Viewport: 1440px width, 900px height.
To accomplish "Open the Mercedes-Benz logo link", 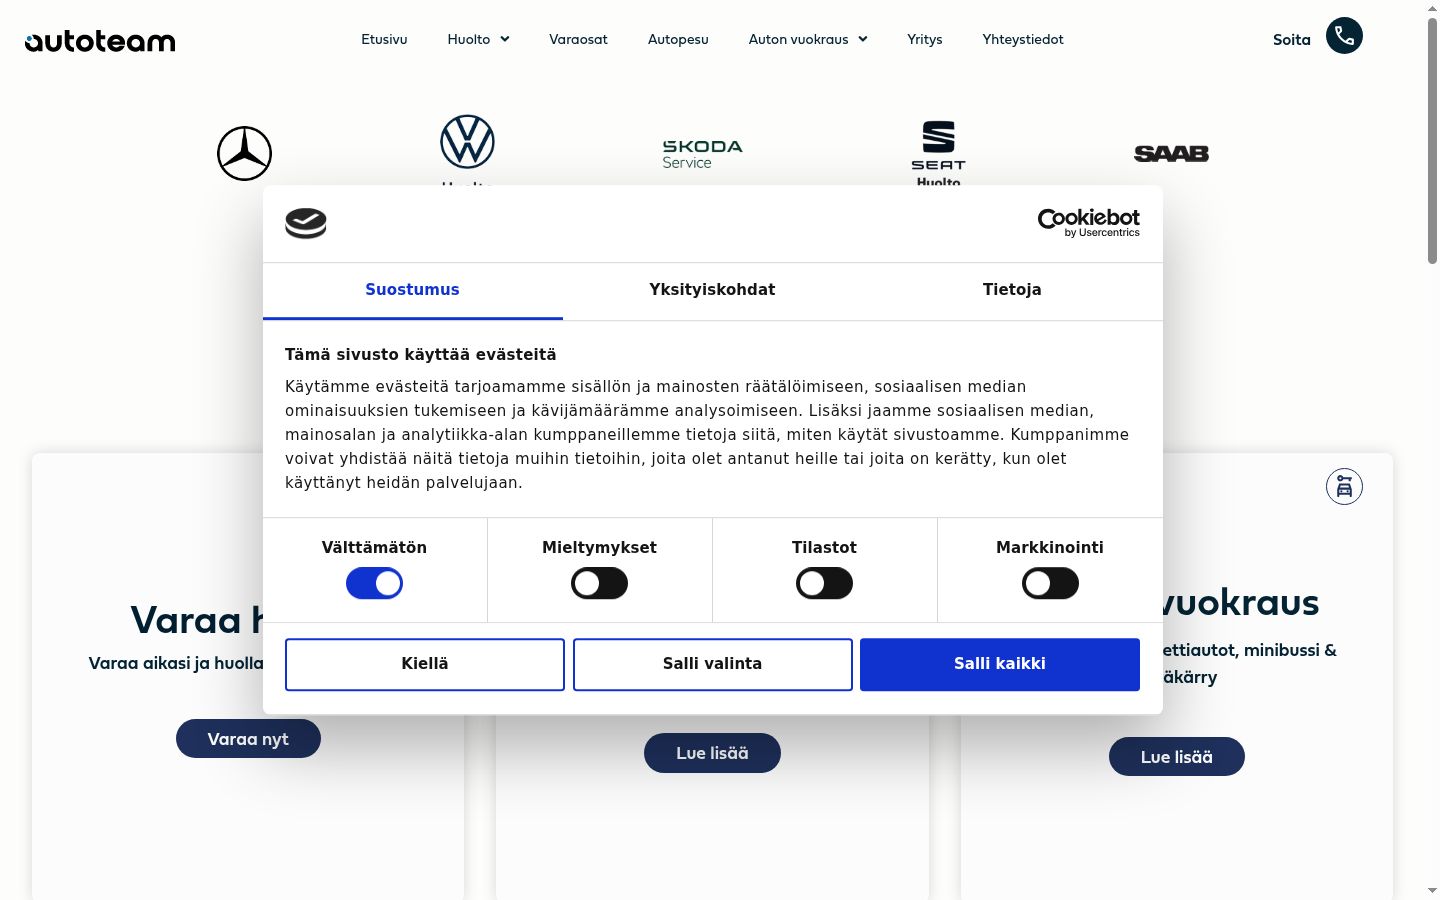I will [245, 153].
